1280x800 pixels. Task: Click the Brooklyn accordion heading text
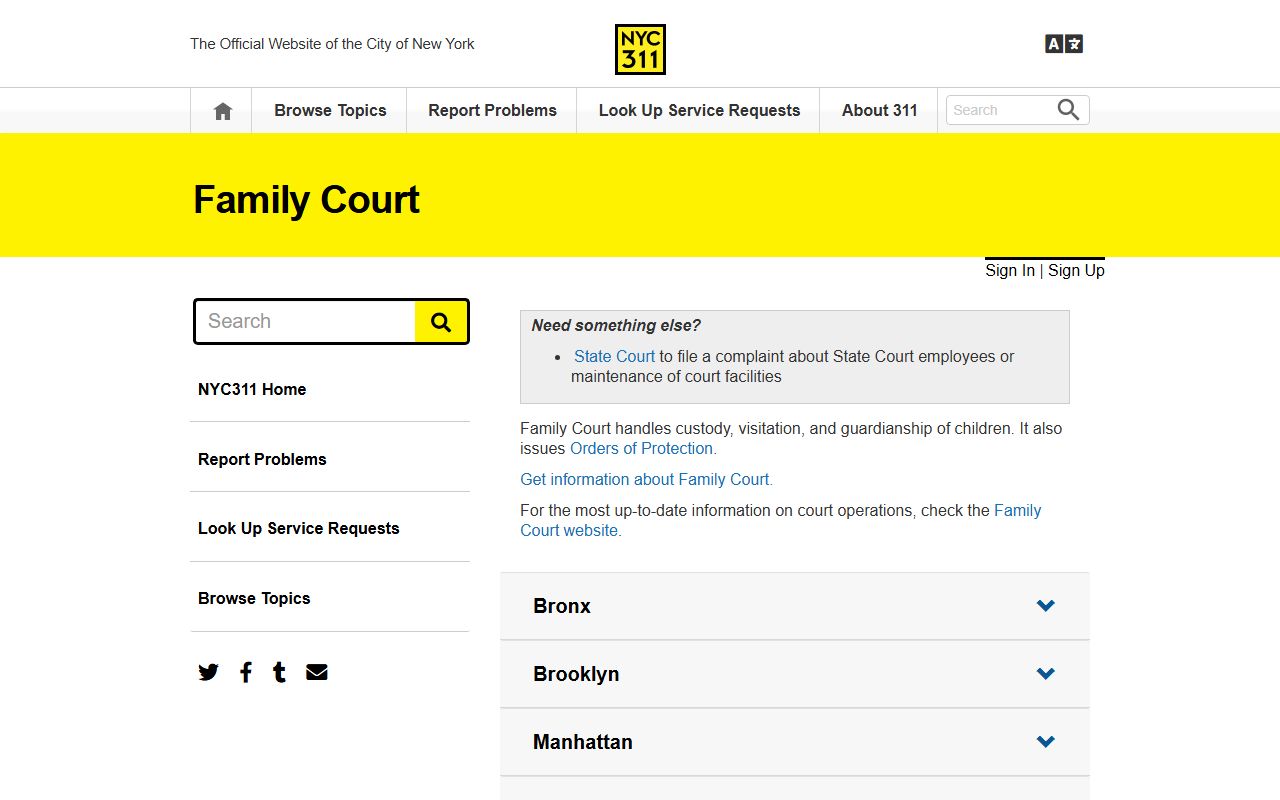coord(576,674)
